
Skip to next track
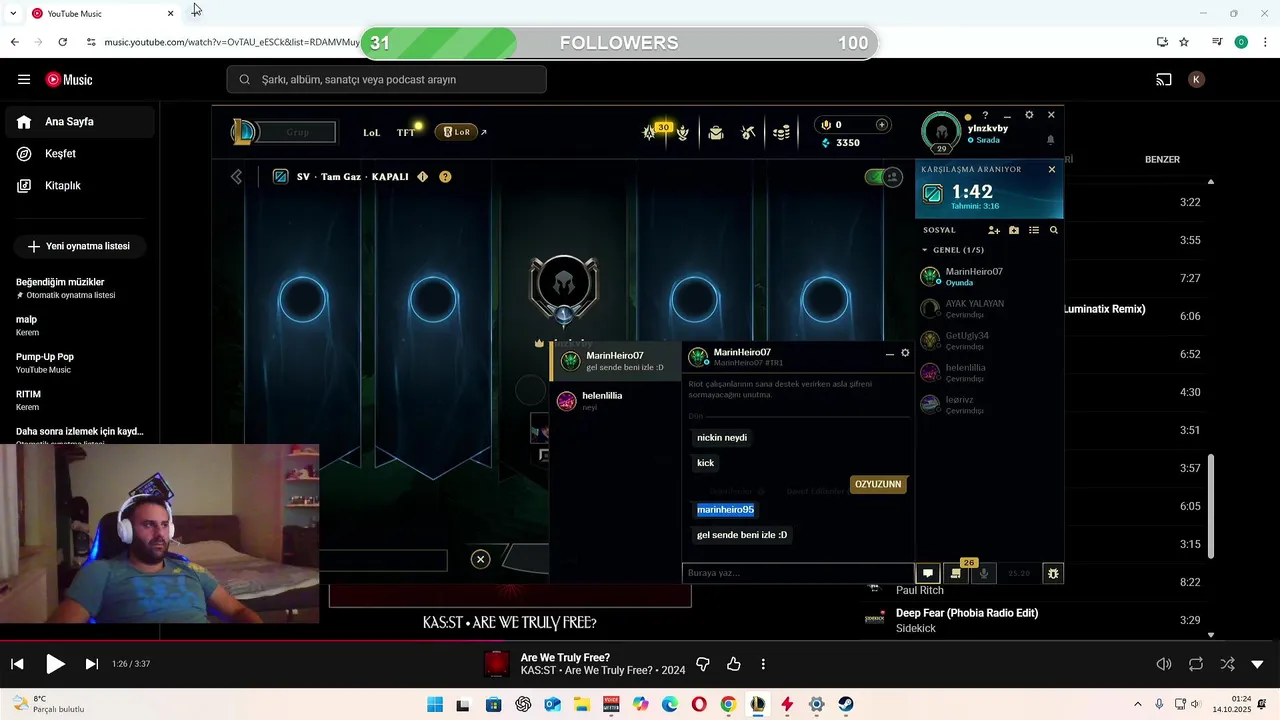92,664
